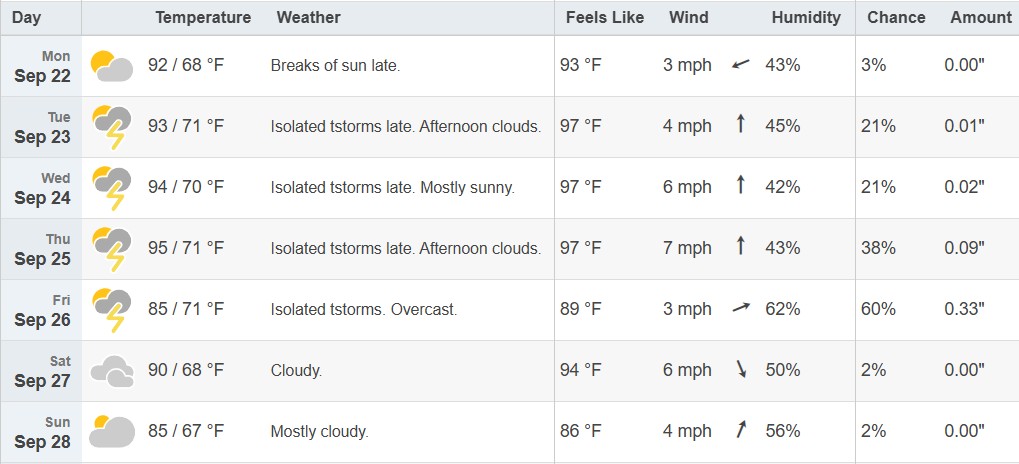Click the Humidity column header

coord(806,18)
